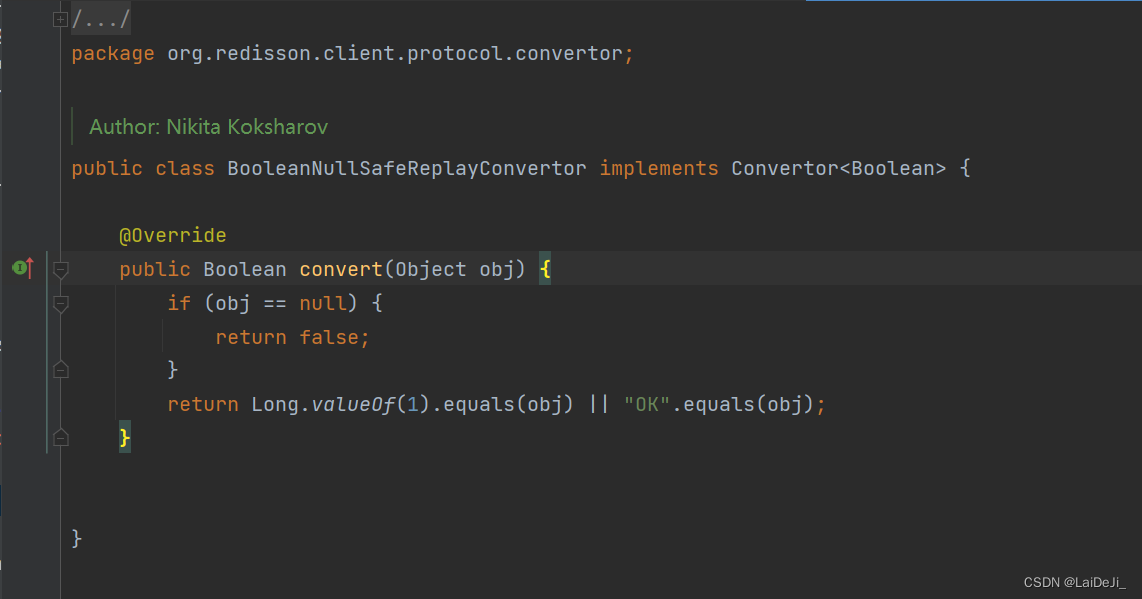Click the "OK" string literal

(646, 404)
